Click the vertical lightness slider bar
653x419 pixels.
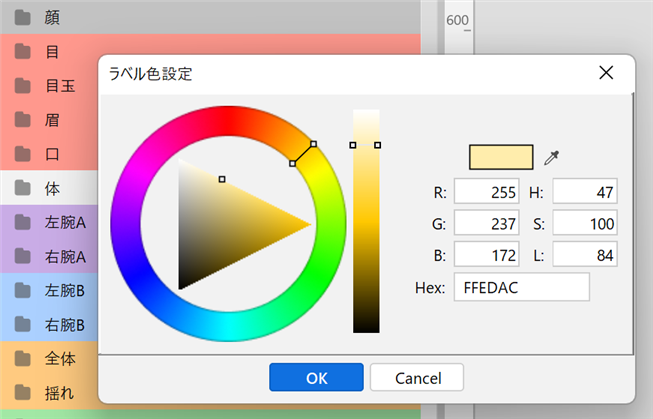(366, 220)
